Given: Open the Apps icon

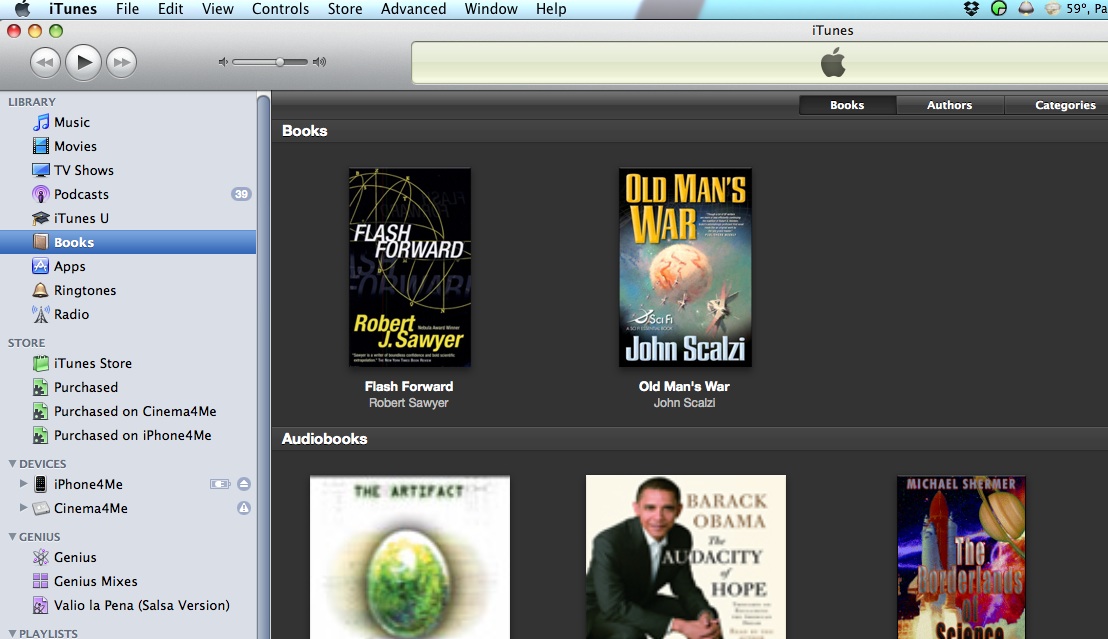Looking at the screenshot, I should (41, 266).
